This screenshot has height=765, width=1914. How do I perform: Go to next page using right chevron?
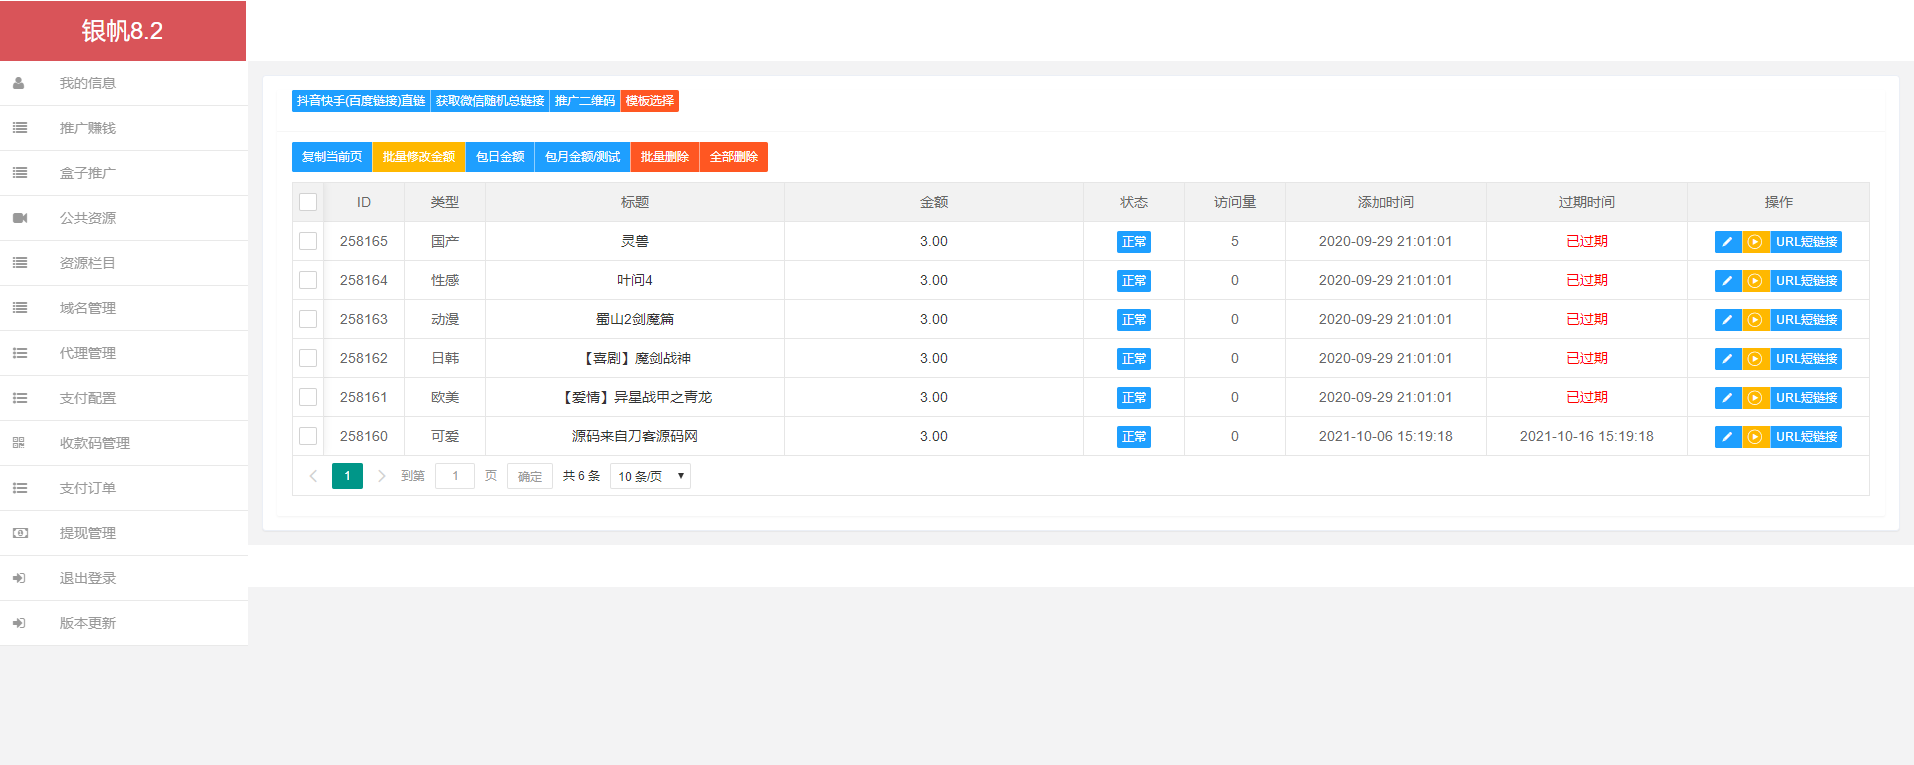[381, 476]
